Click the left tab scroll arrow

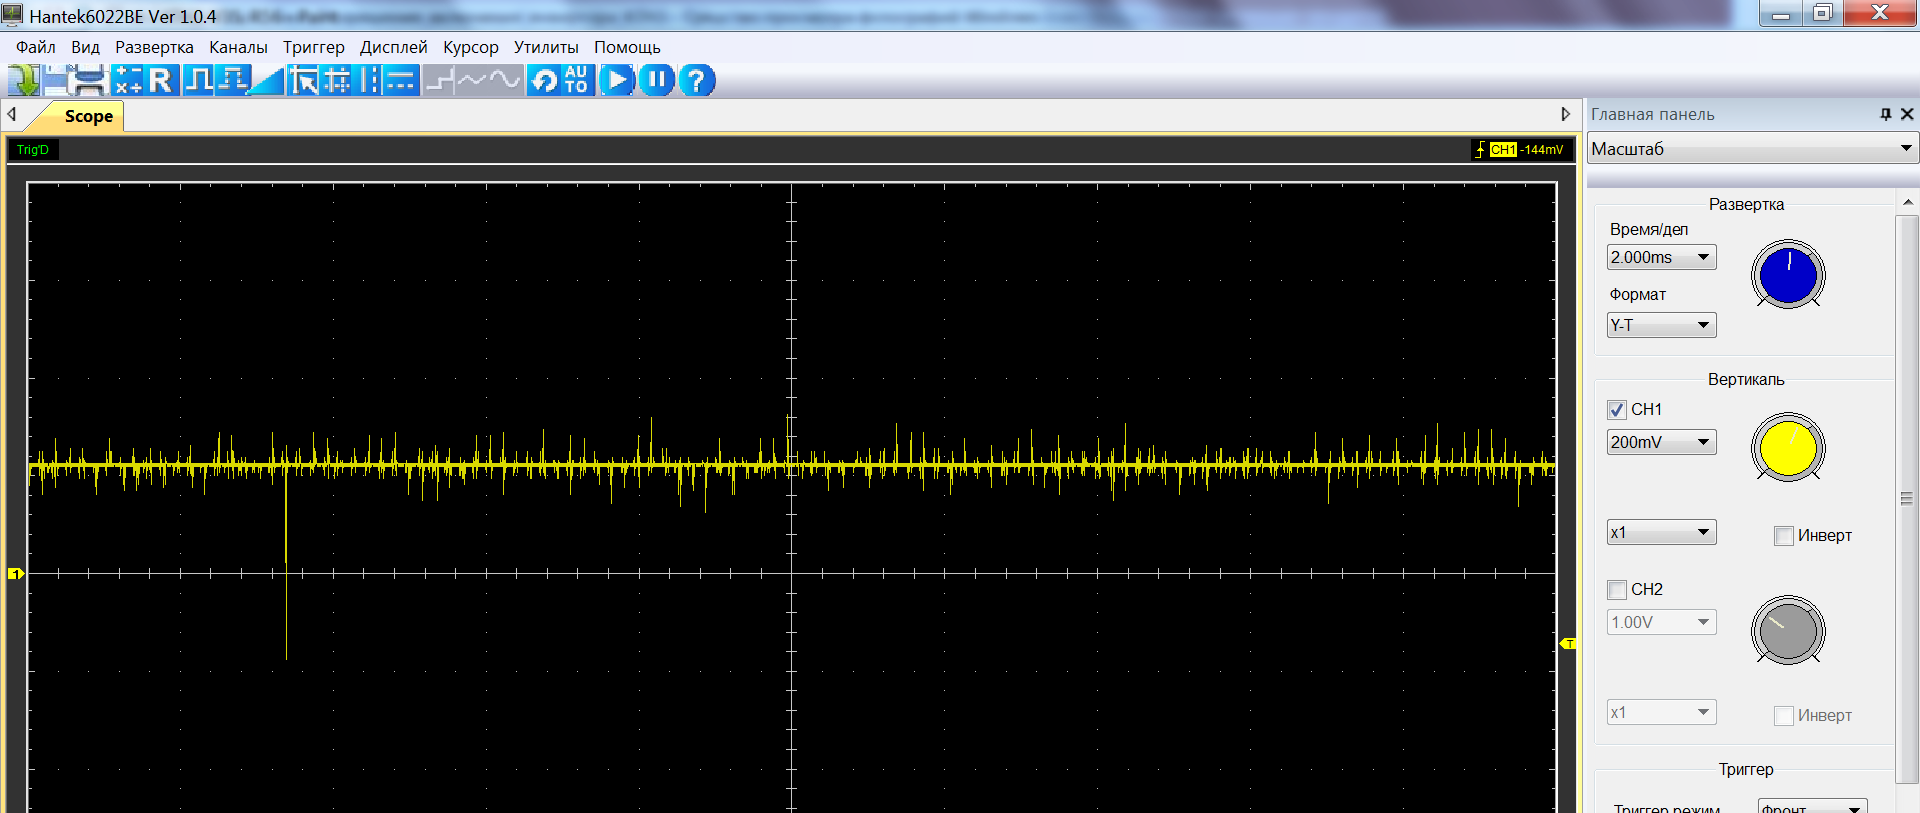pos(12,114)
